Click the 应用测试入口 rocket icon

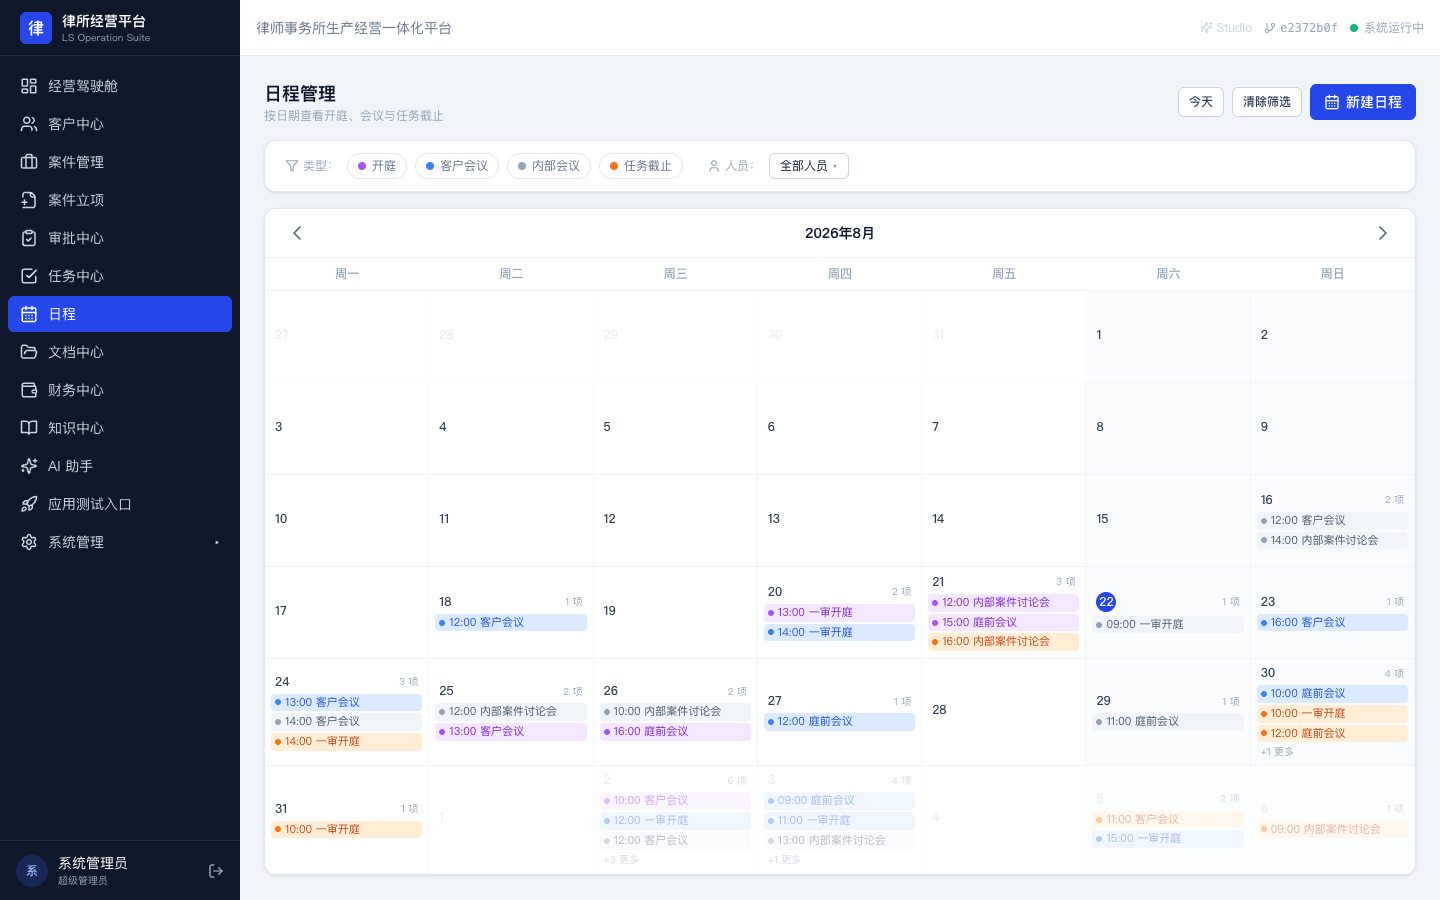point(29,504)
